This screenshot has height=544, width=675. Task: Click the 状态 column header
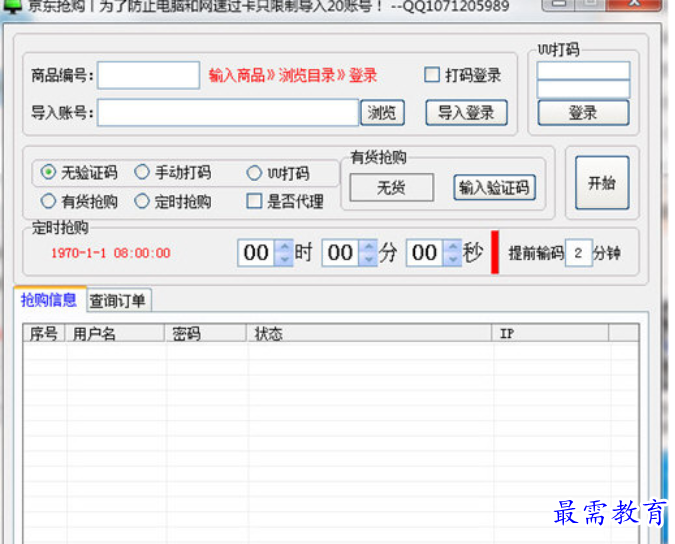click(x=369, y=334)
